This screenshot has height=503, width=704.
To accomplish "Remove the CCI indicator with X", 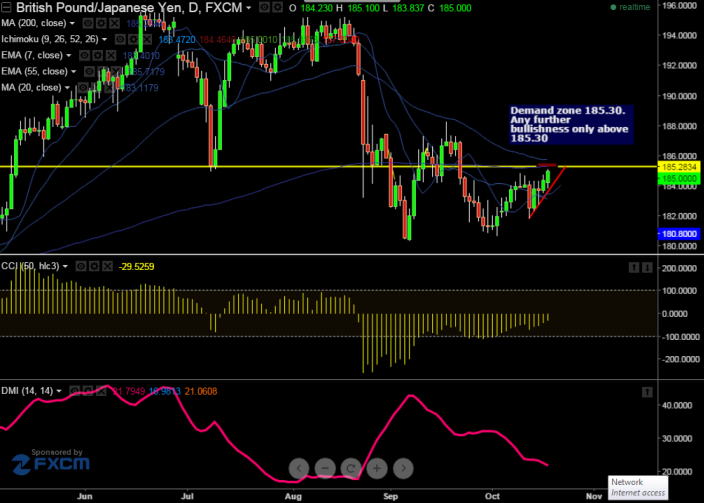I will [x=107, y=267].
